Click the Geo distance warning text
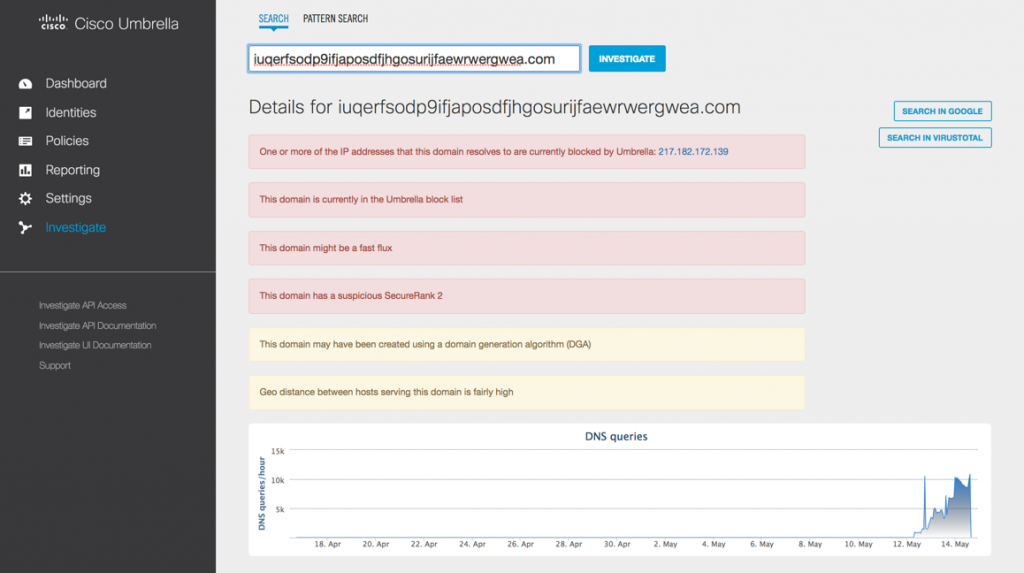Image resolution: width=1024 pixels, height=573 pixels. (x=386, y=392)
